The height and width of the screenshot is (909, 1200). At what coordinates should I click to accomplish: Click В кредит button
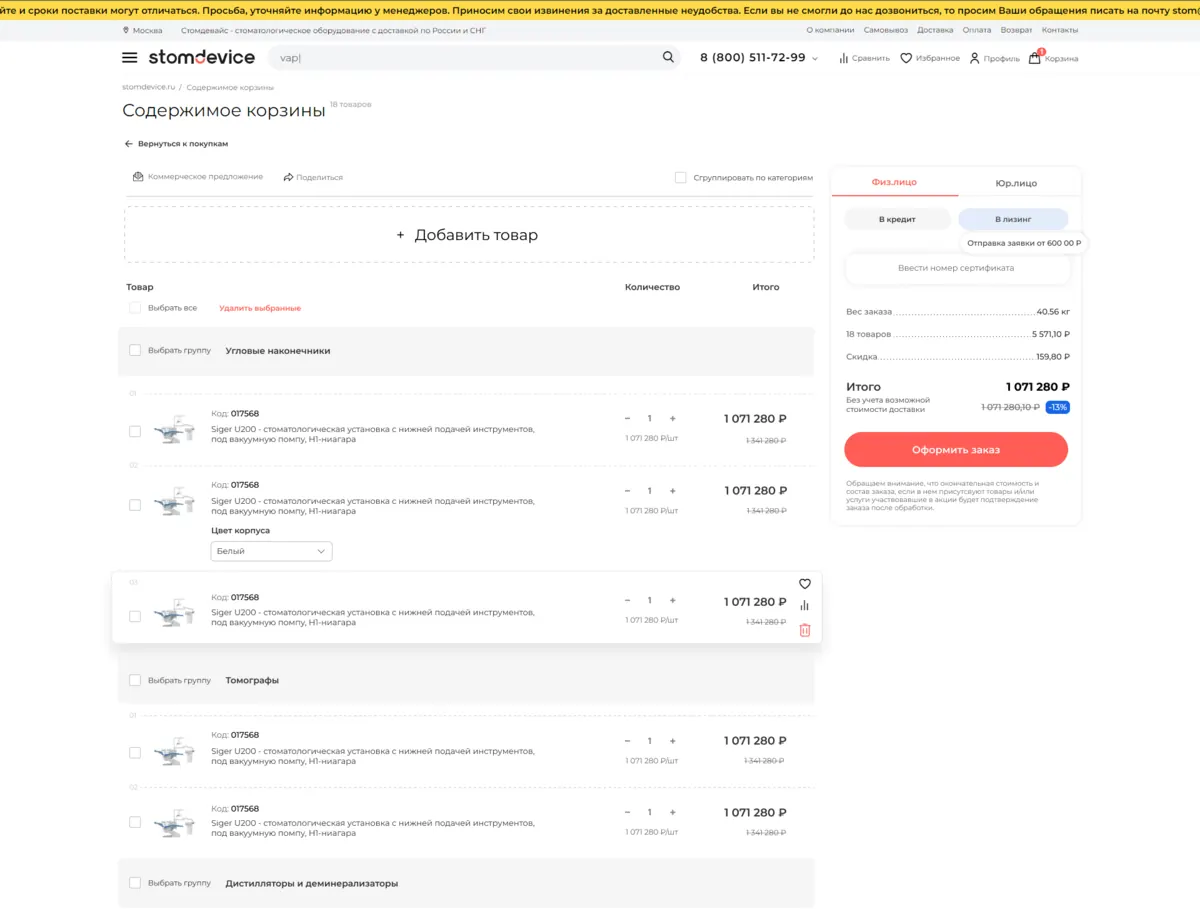click(897, 219)
